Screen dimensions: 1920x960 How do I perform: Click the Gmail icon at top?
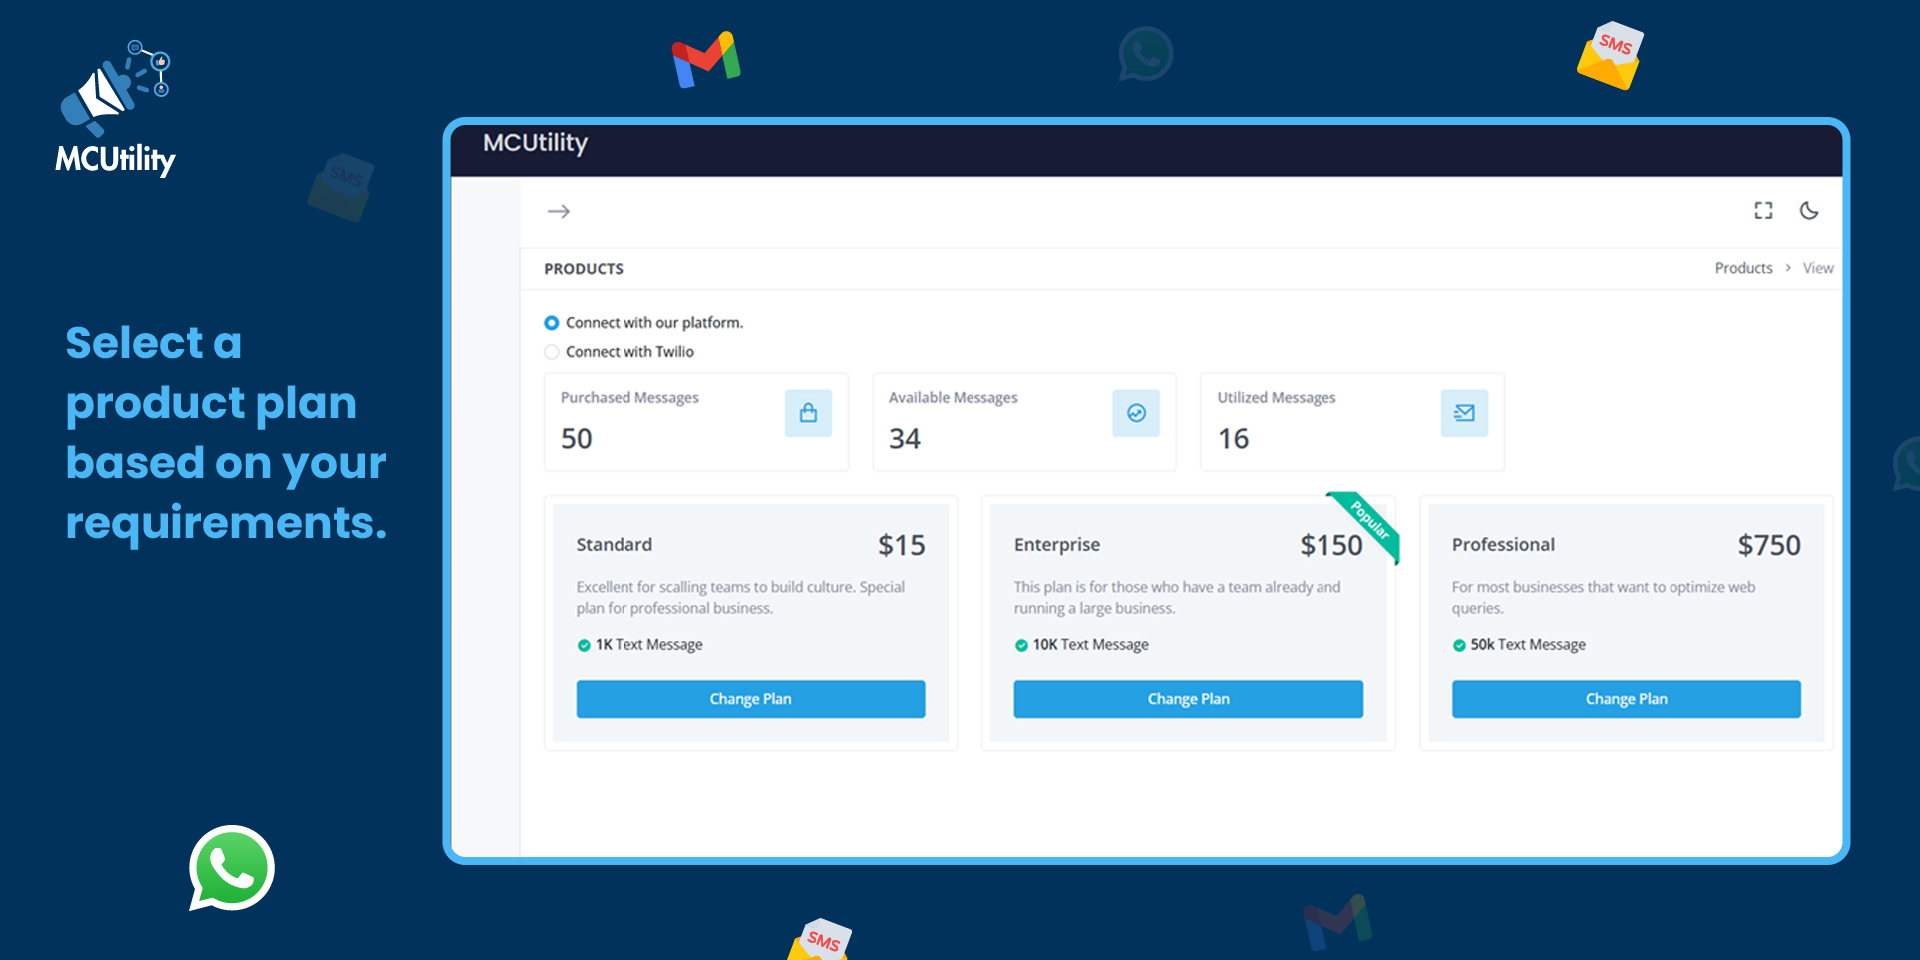point(706,59)
